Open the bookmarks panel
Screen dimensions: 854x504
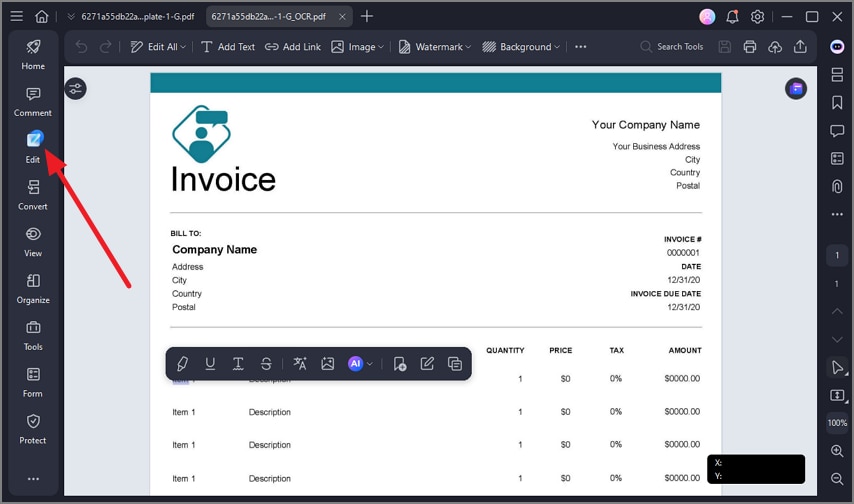[837, 102]
